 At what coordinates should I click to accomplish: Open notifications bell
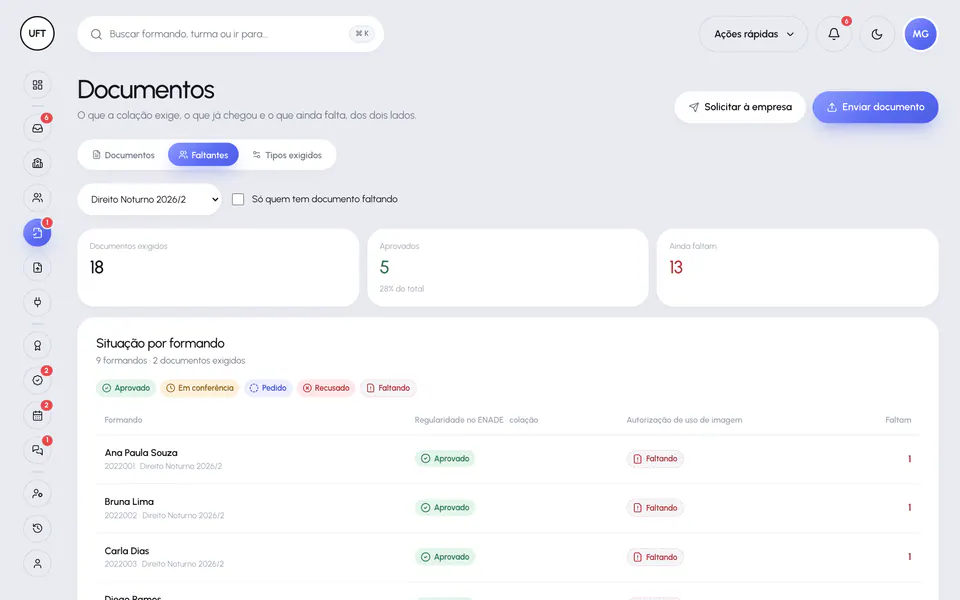pos(834,34)
